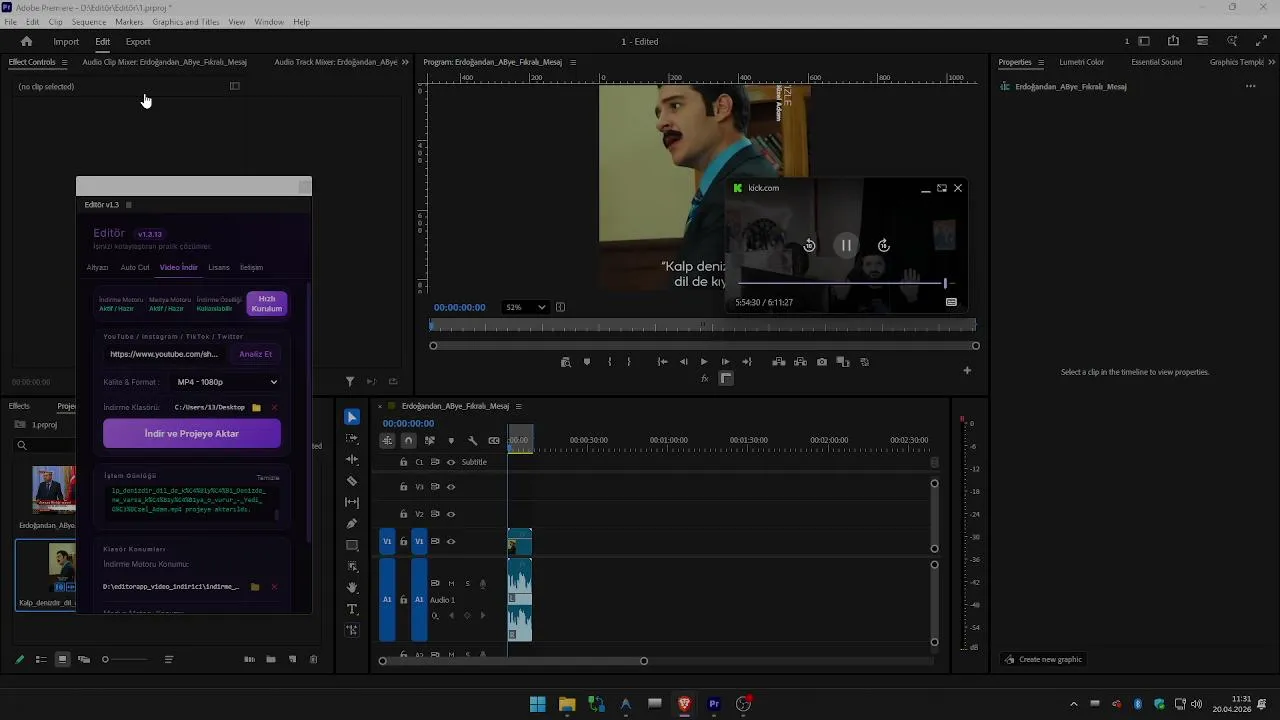1280x720 pixels.
Task: Click the YouTube URL input field
Action: click(166, 354)
